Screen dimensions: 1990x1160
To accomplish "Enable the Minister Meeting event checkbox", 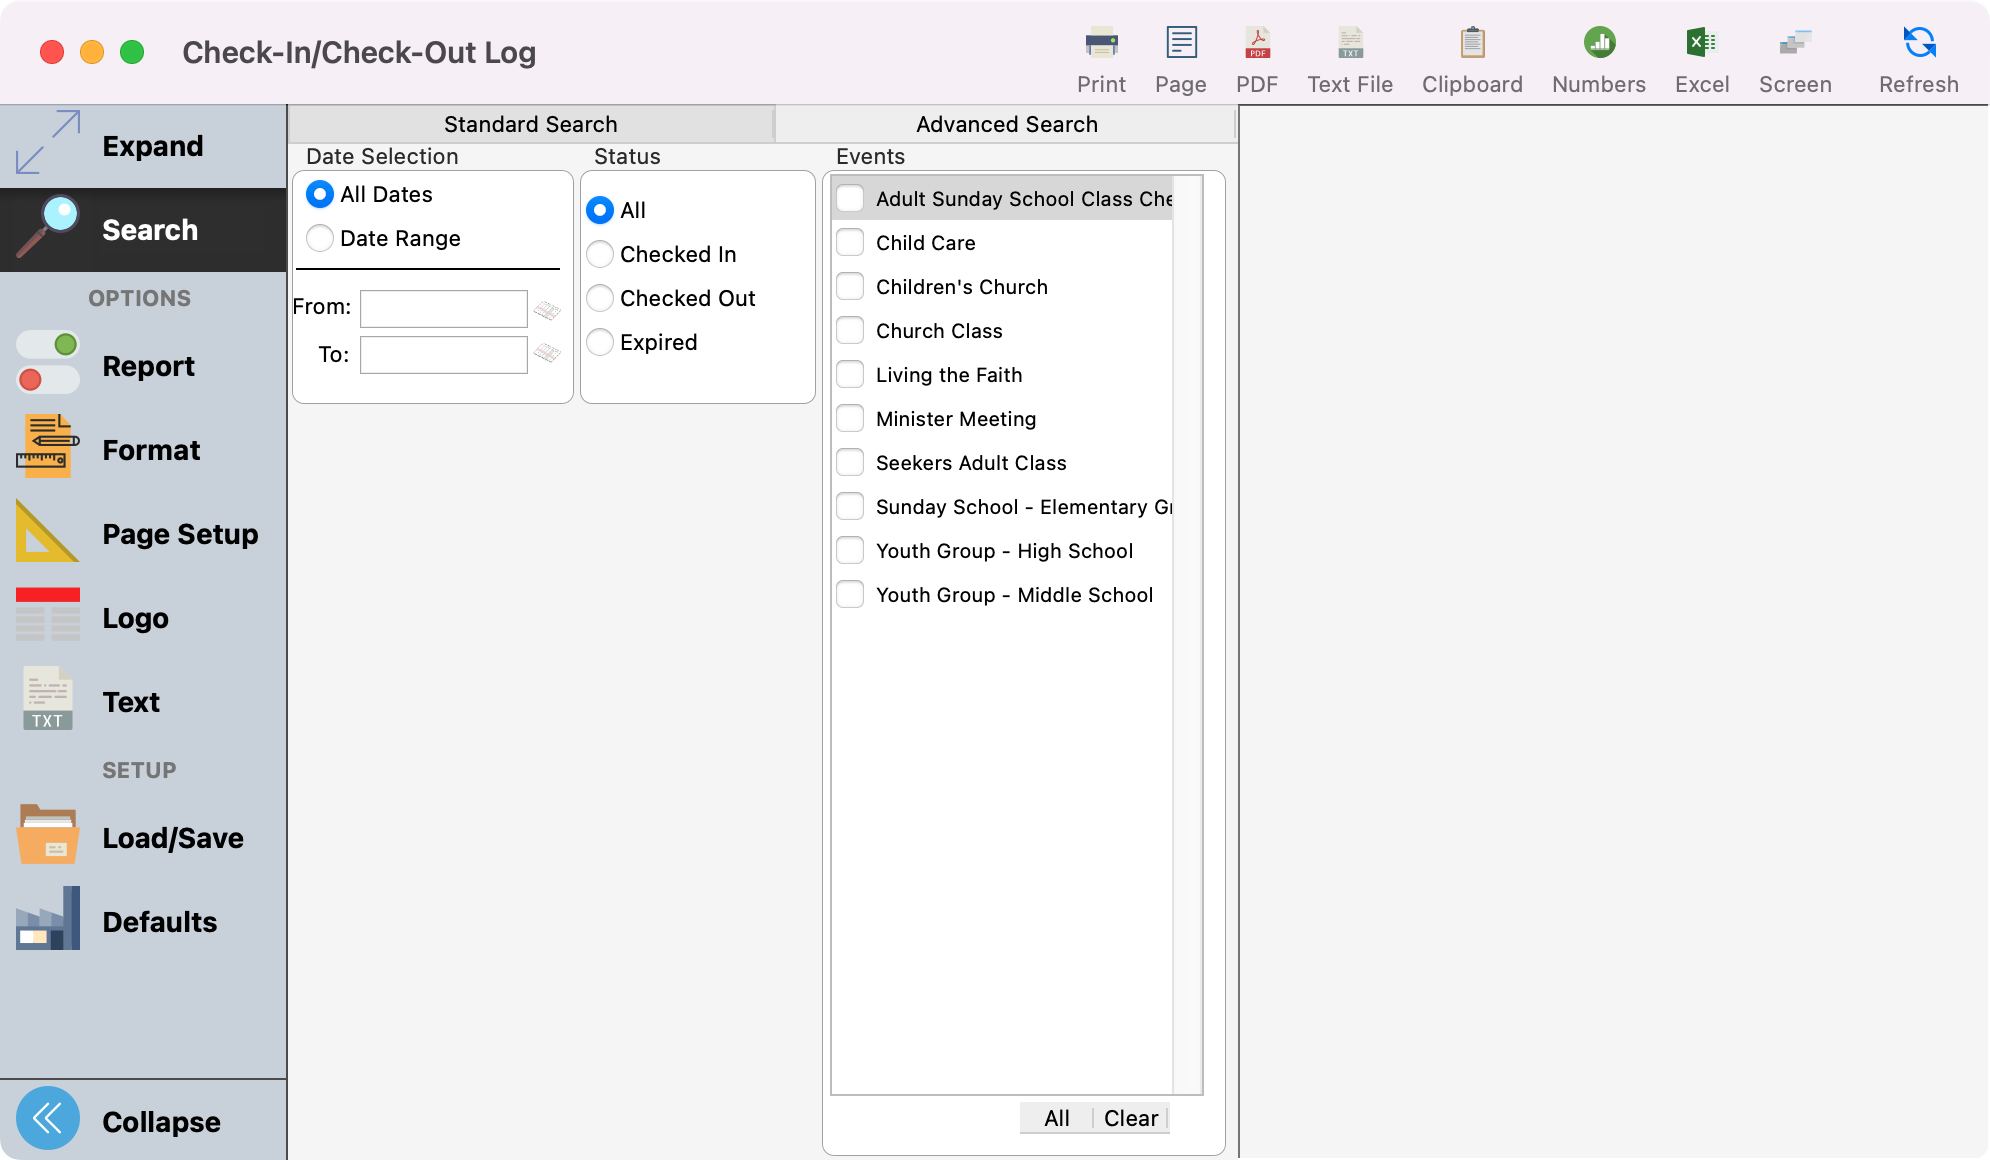I will (850, 419).
